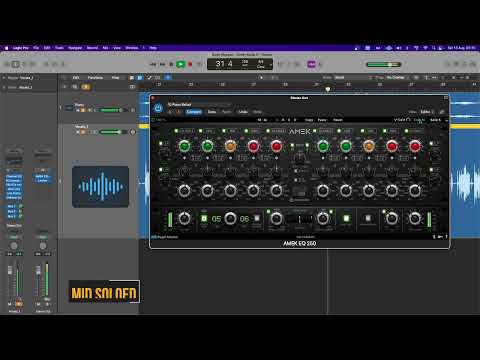Click the first channel strip pan knob
Viewport: 480px width, 360px height.
pos(14,246)
